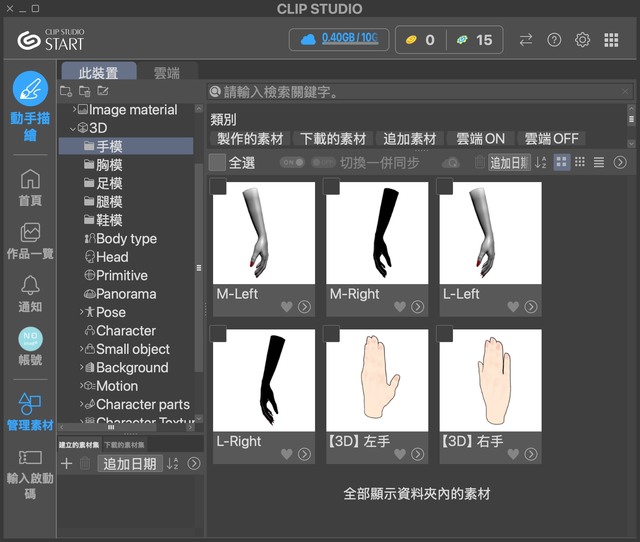Screen dimensions: 640x542
Task: Open the 追加日期 dropdown in collections panel
Action: pos(130,463)
